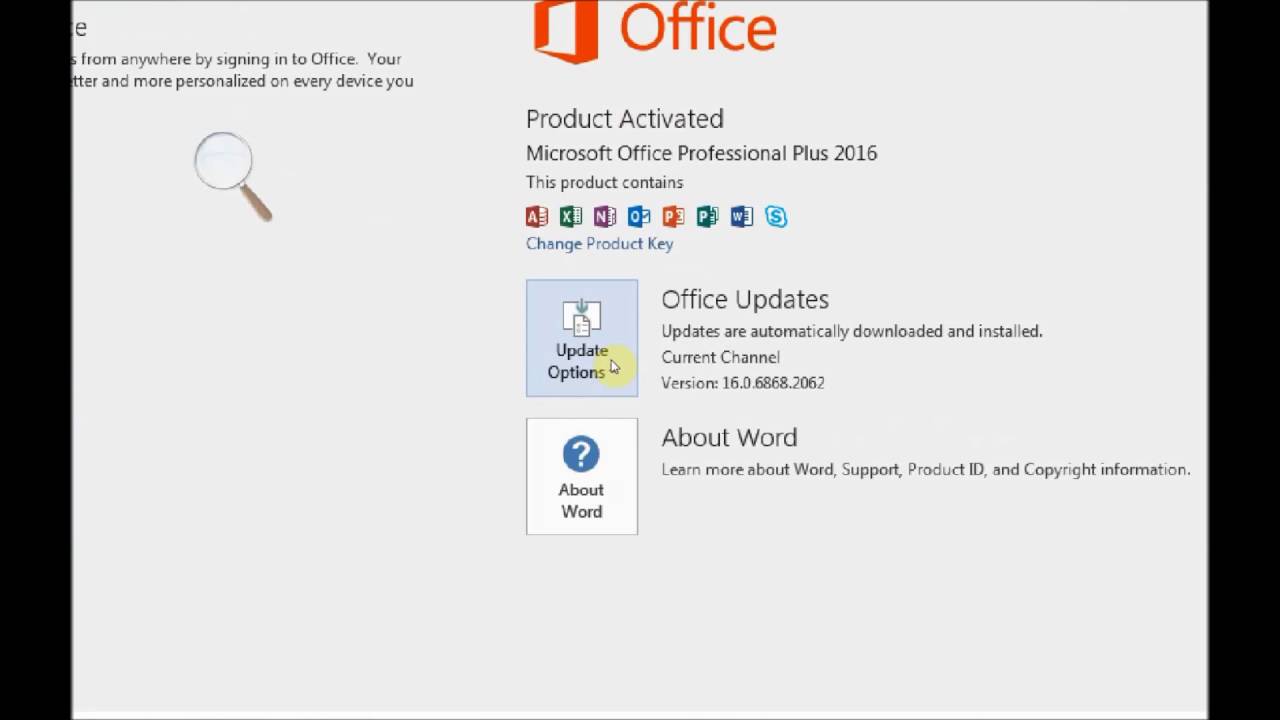
Task: Click the version number text
Action: tap(742, 383)
